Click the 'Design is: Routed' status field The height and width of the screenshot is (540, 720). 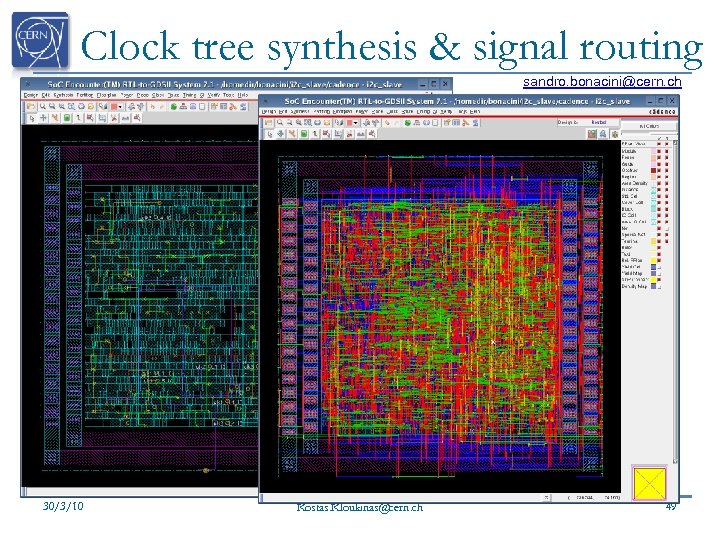(588, 122)
